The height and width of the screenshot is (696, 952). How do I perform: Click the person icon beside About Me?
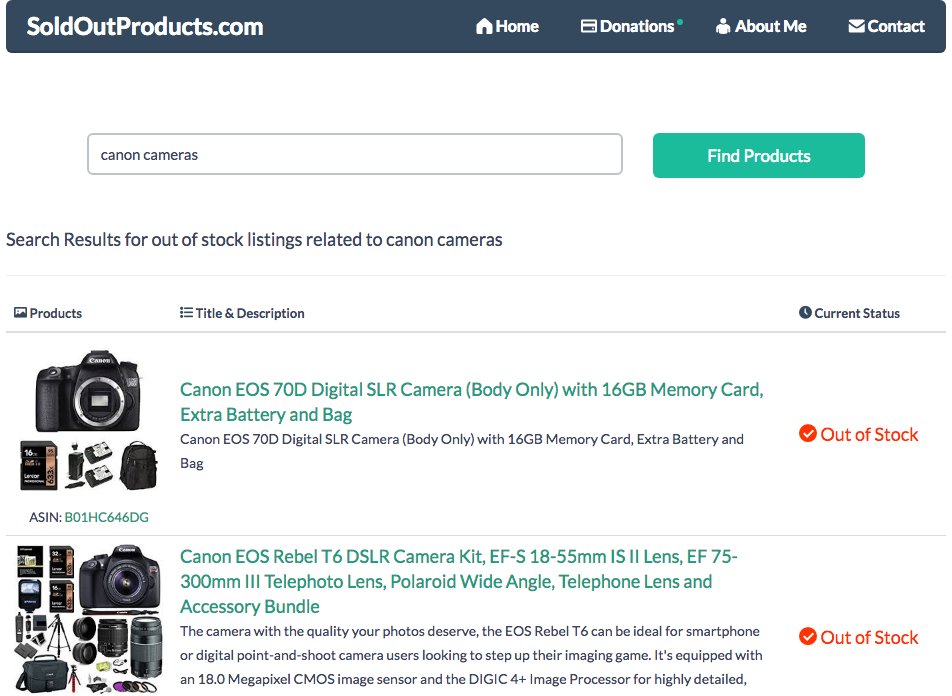pyautogui.click(x=722, y=26)
